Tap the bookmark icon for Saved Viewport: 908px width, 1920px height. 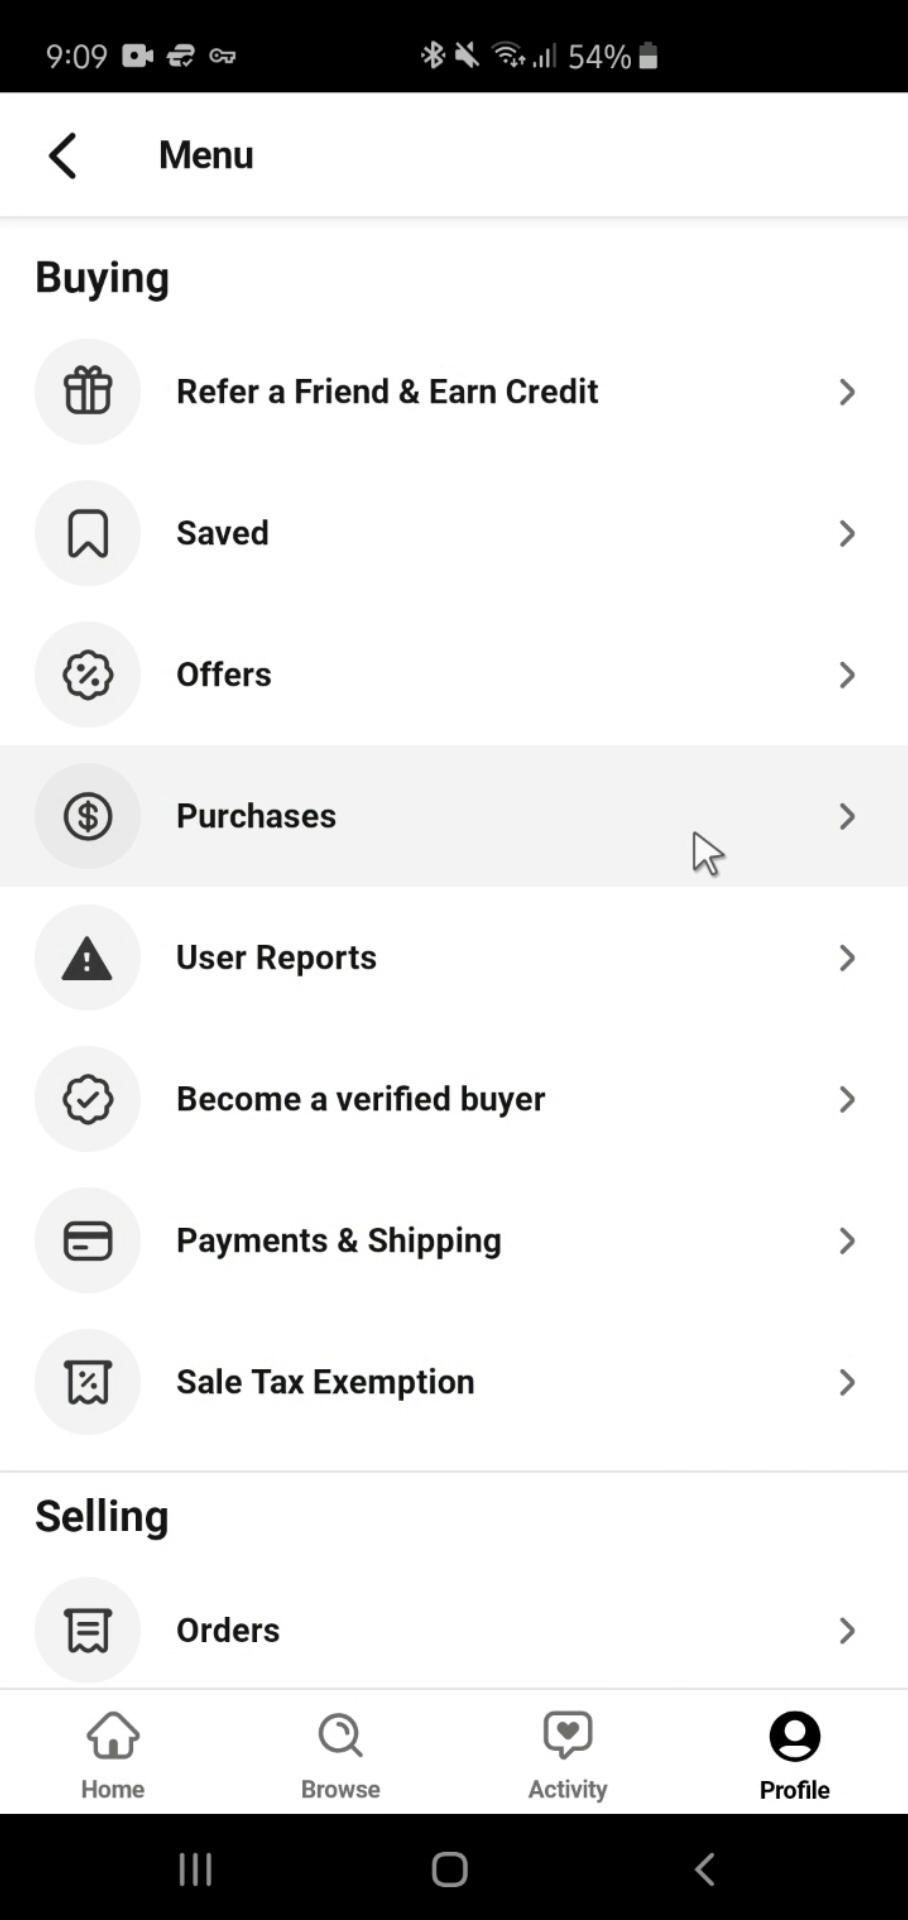(x=88, y=533)
